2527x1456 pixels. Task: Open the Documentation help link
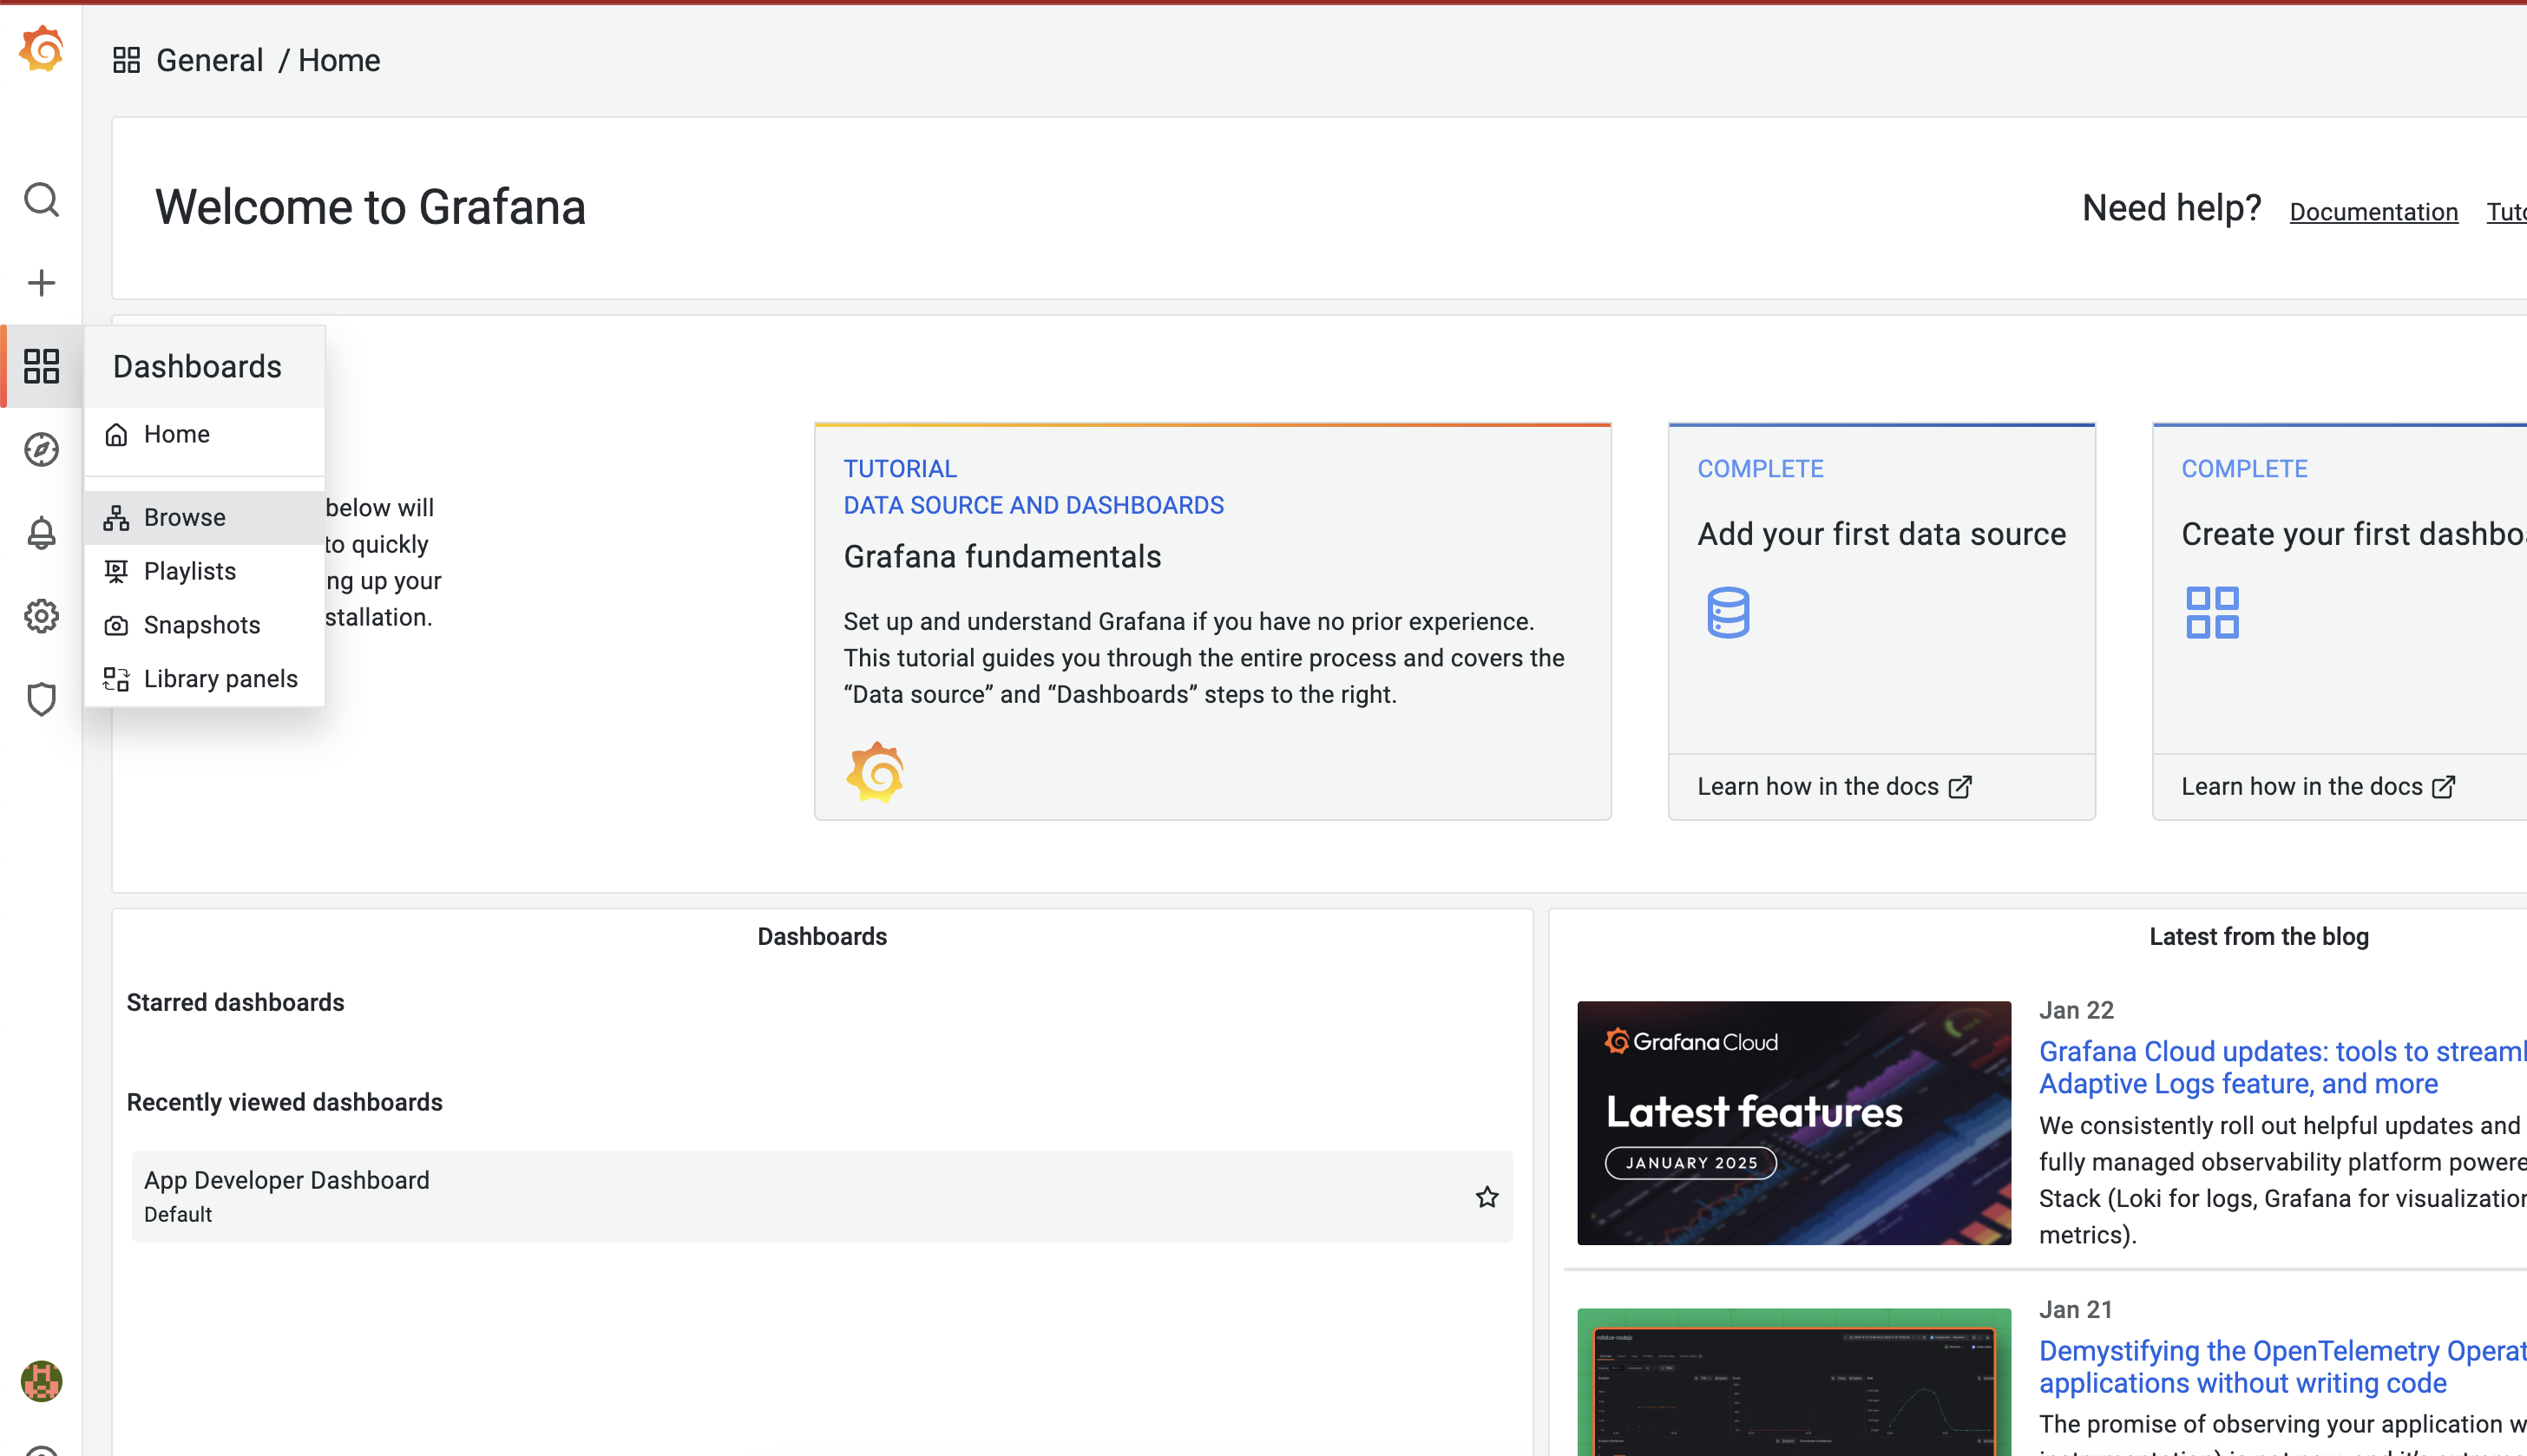tap(2373, 212)
